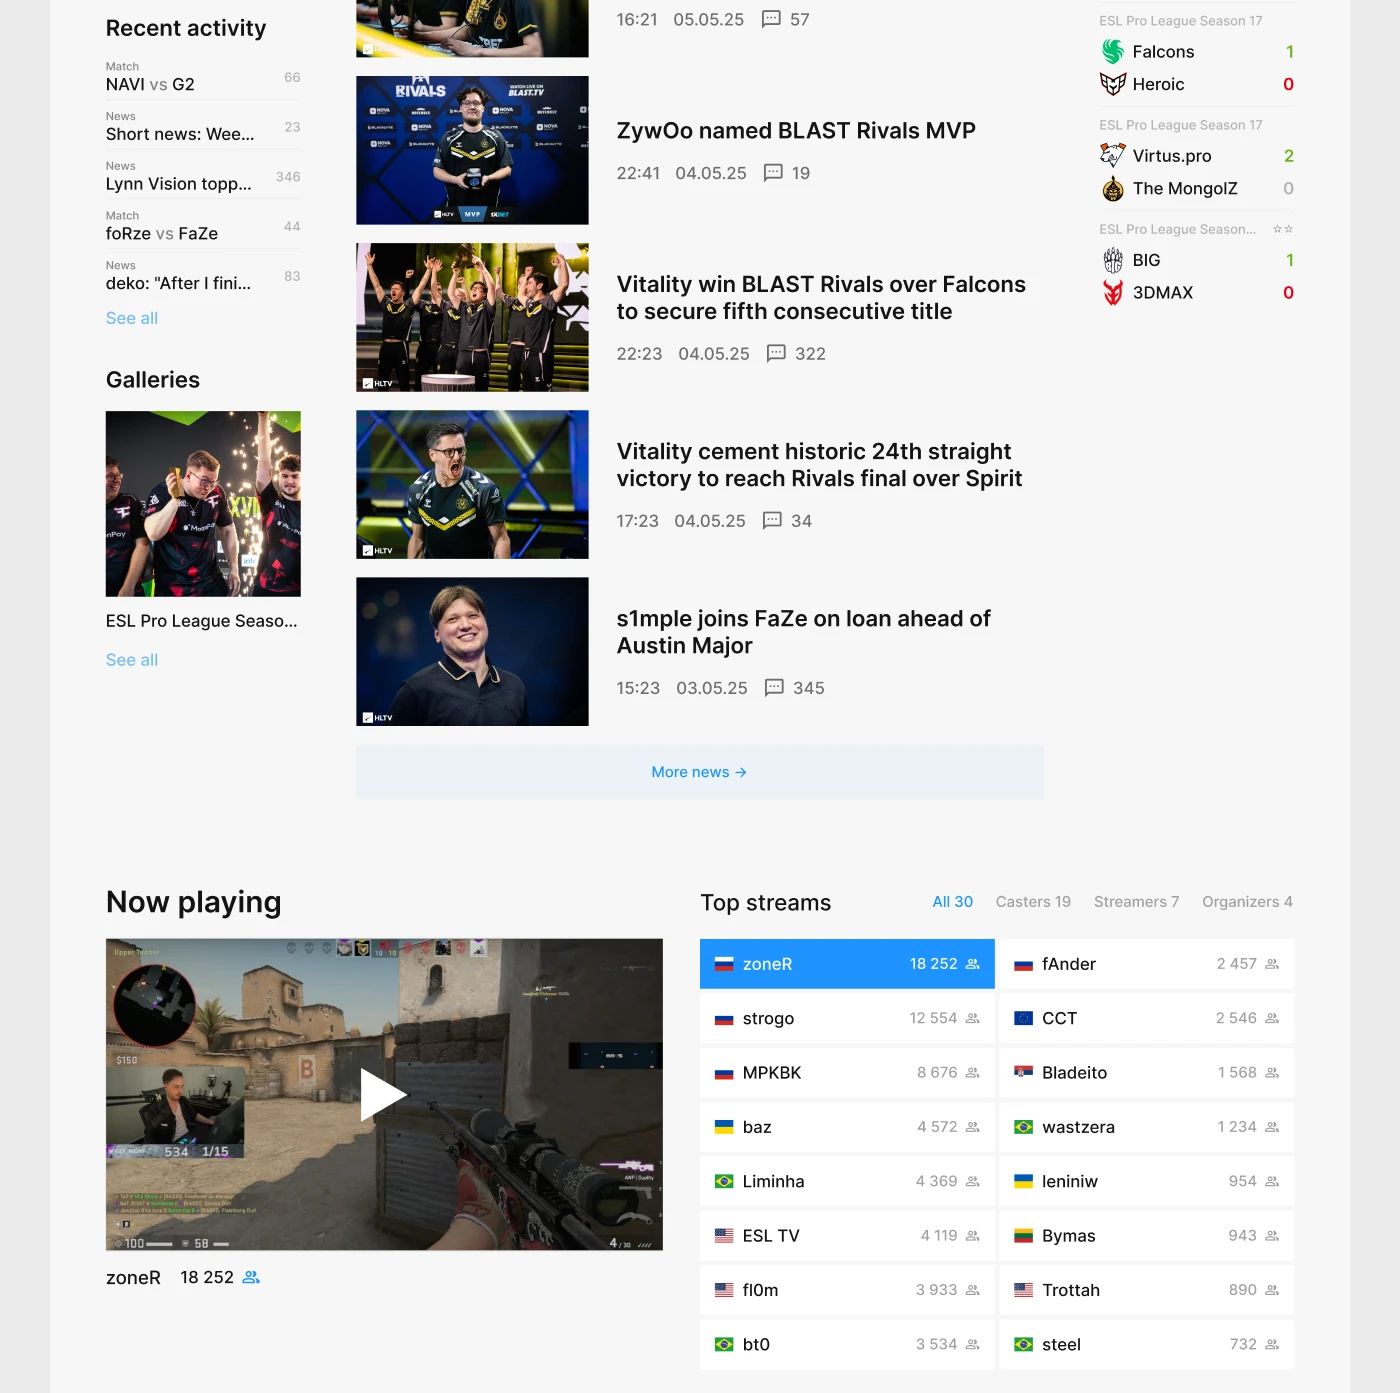Click the star rating icons beside ESL Pro League Season

coord(1283,229)
